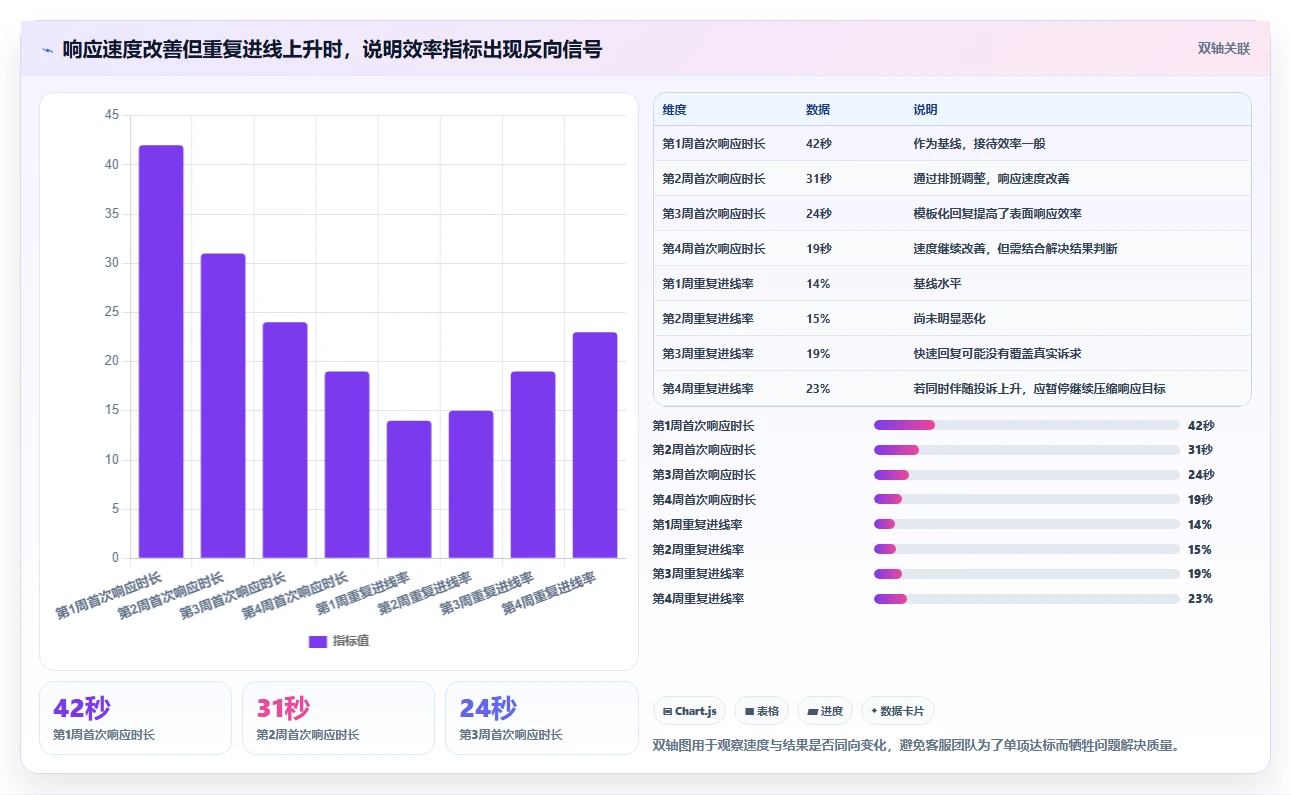Click the description 作为基线，接待效率一般
The image size is (1291, 795).
click(979, 144)
